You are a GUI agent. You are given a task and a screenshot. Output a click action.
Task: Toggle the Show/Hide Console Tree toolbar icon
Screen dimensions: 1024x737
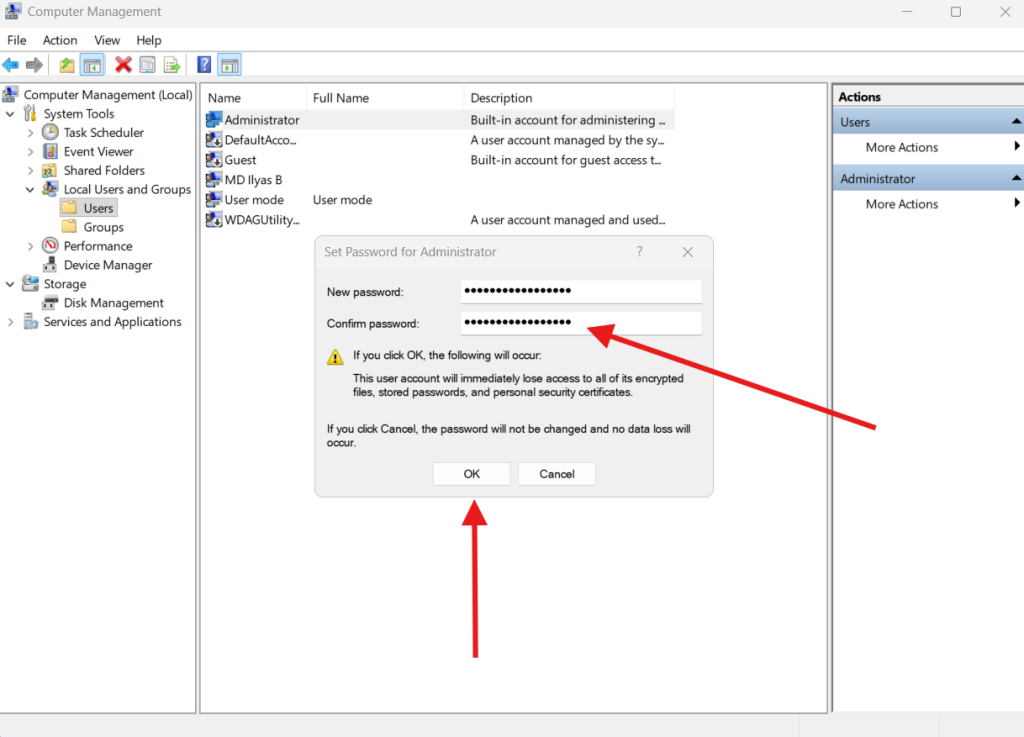92,64
